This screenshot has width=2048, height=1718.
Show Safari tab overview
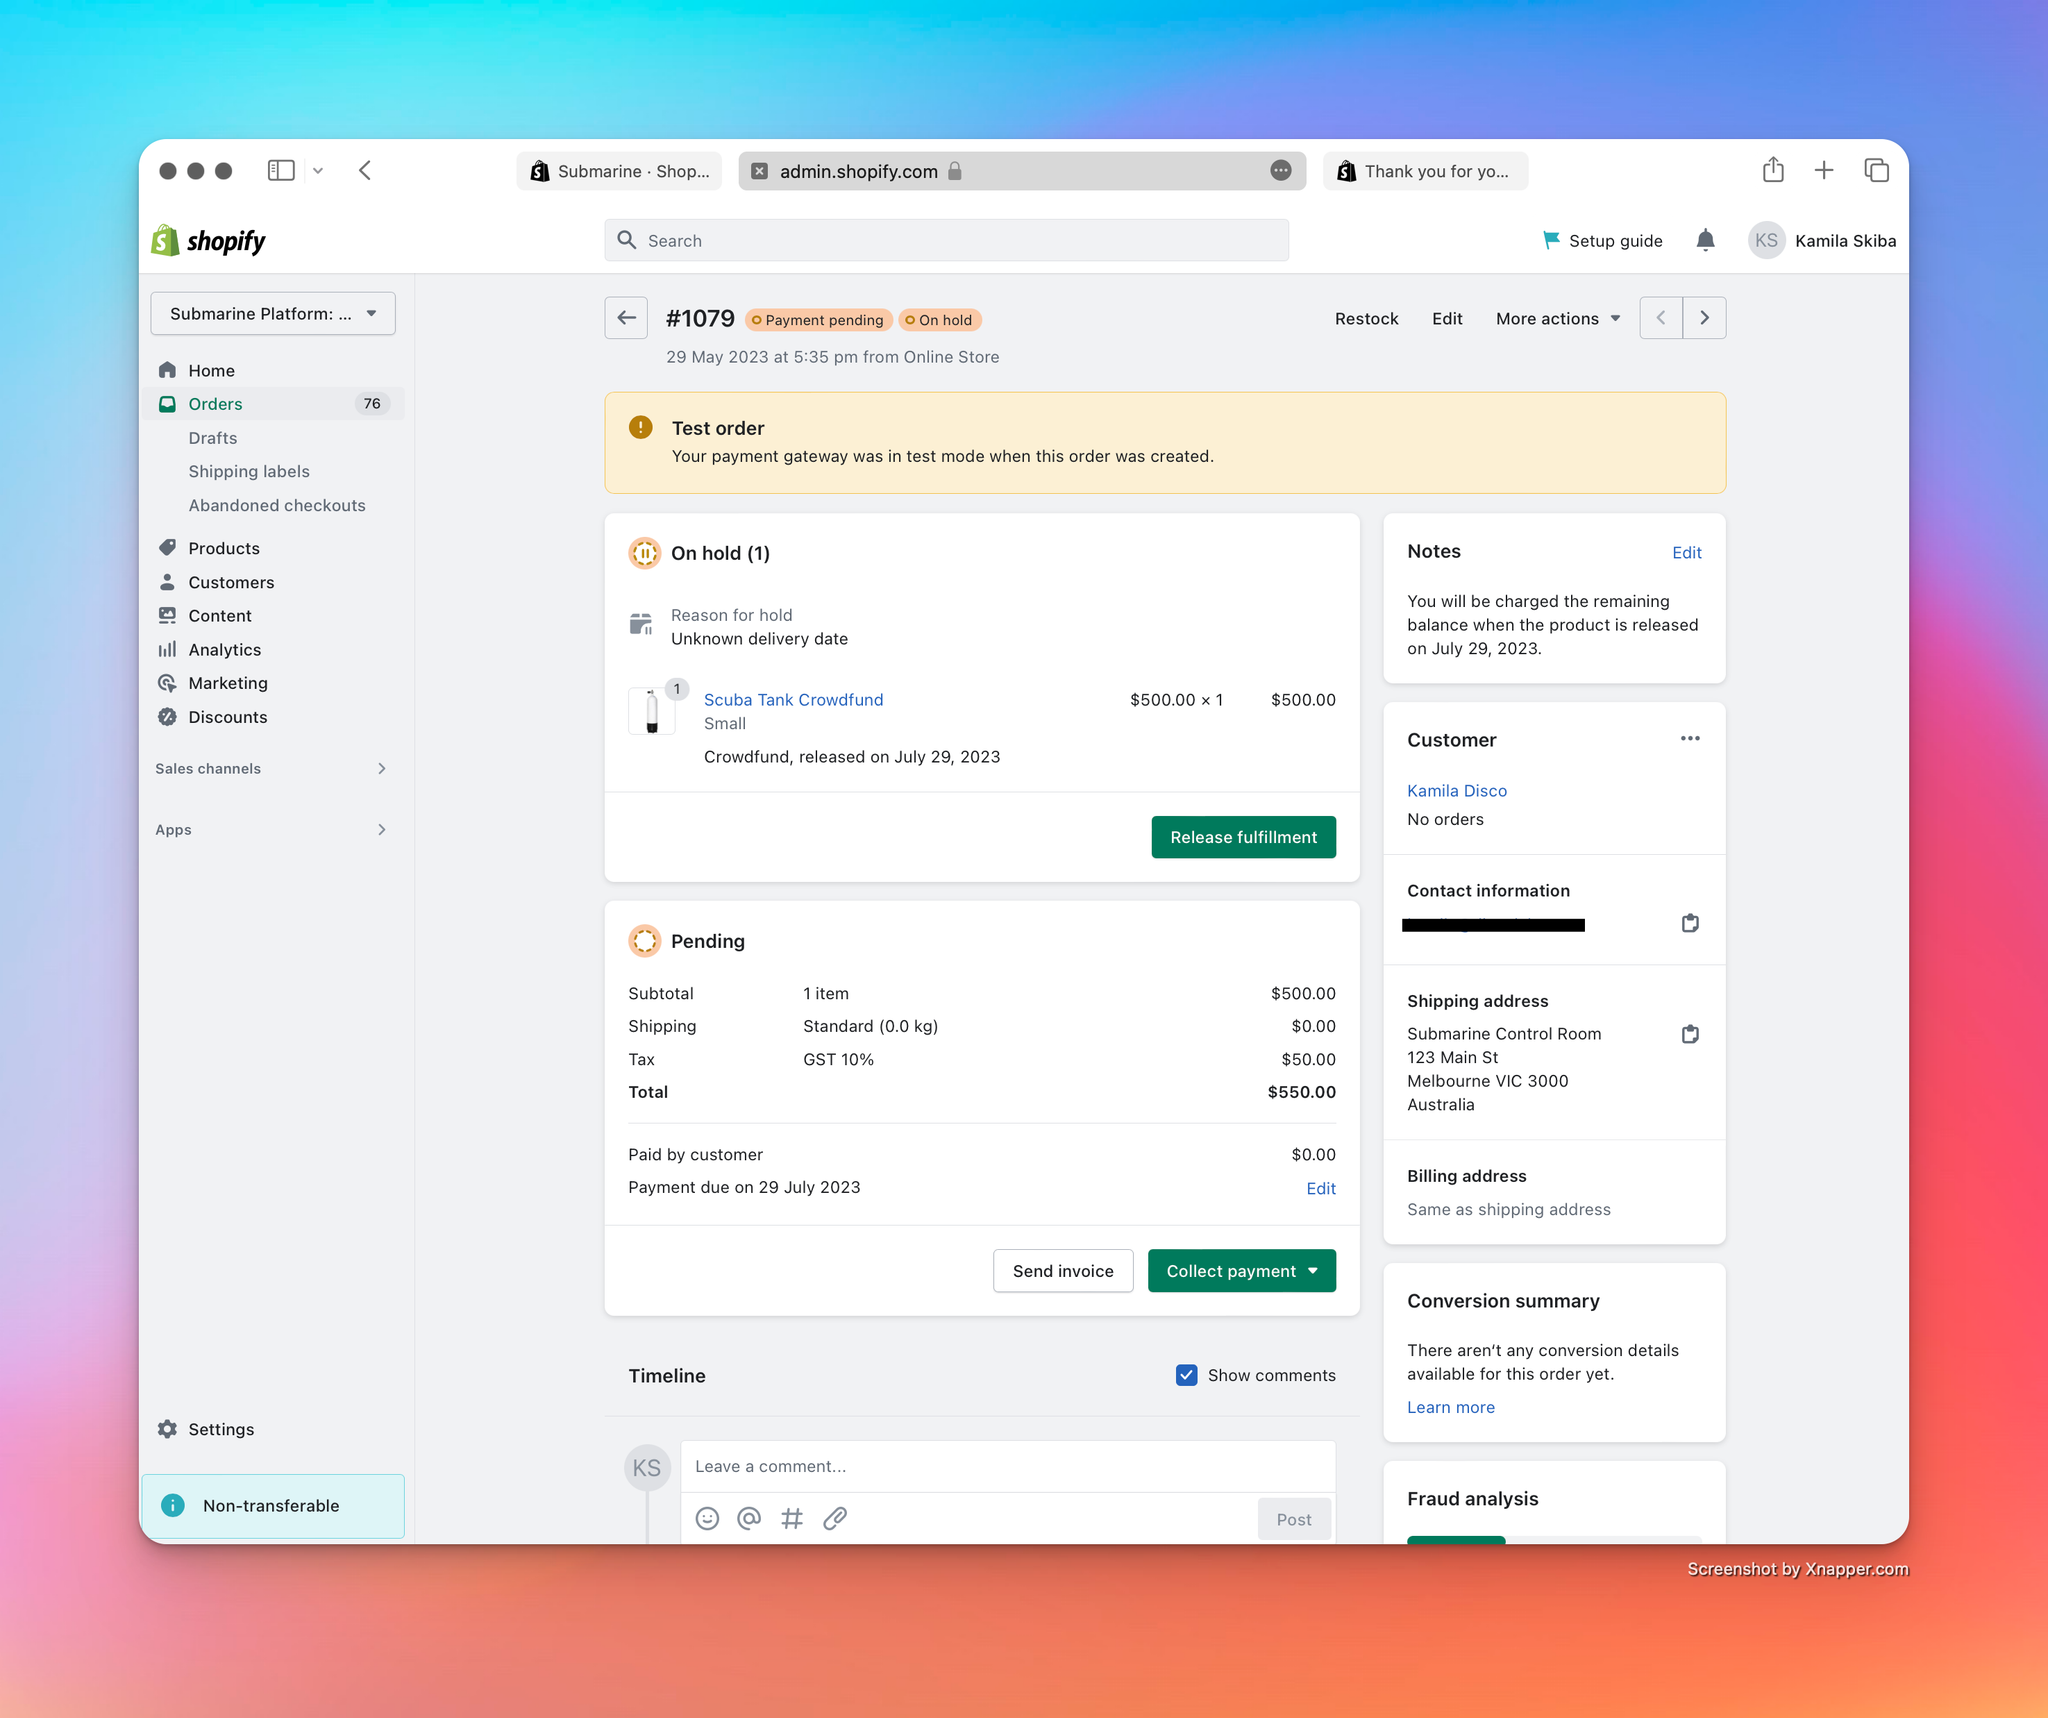[x=1877, y=171]
